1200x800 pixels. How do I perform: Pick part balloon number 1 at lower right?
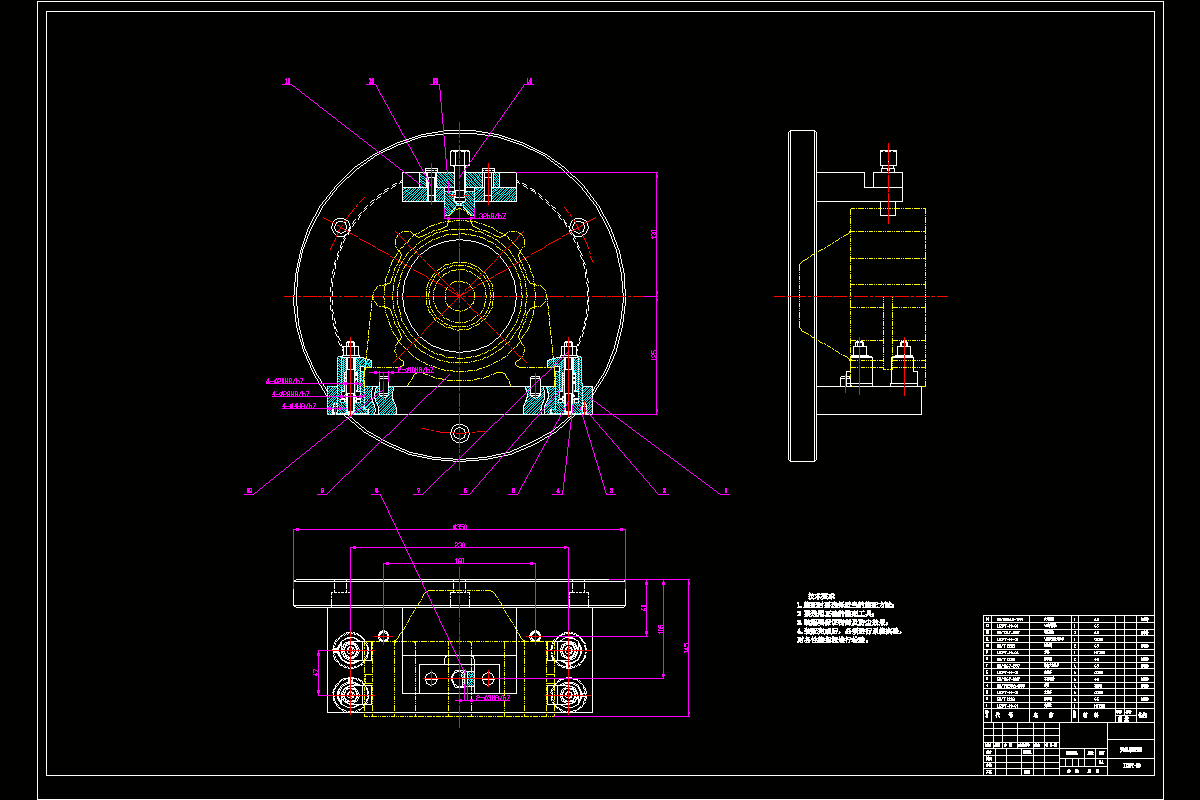727,491
